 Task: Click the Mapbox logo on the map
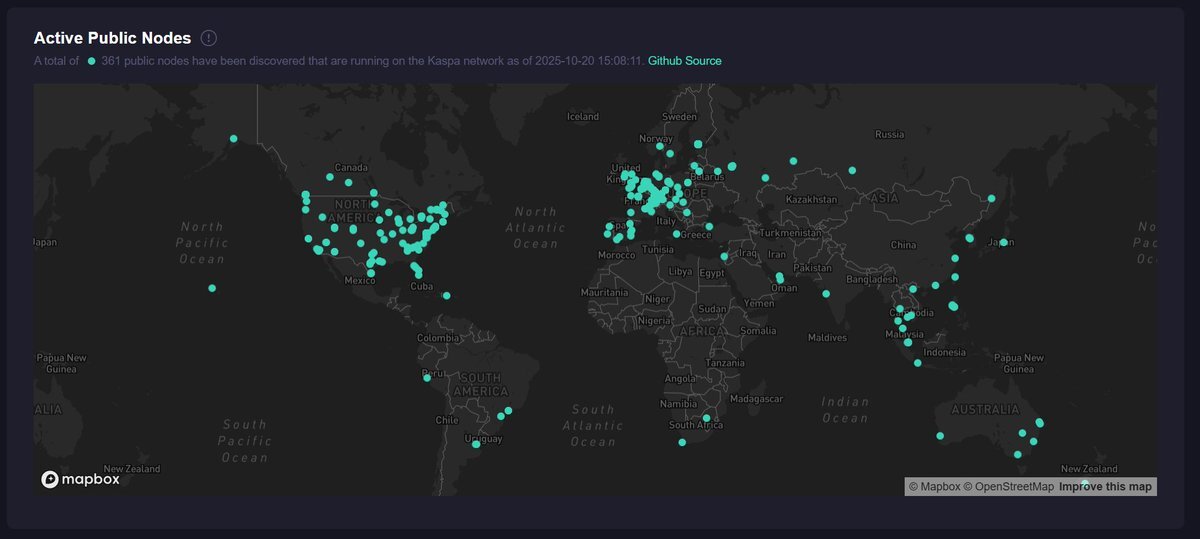80,479
